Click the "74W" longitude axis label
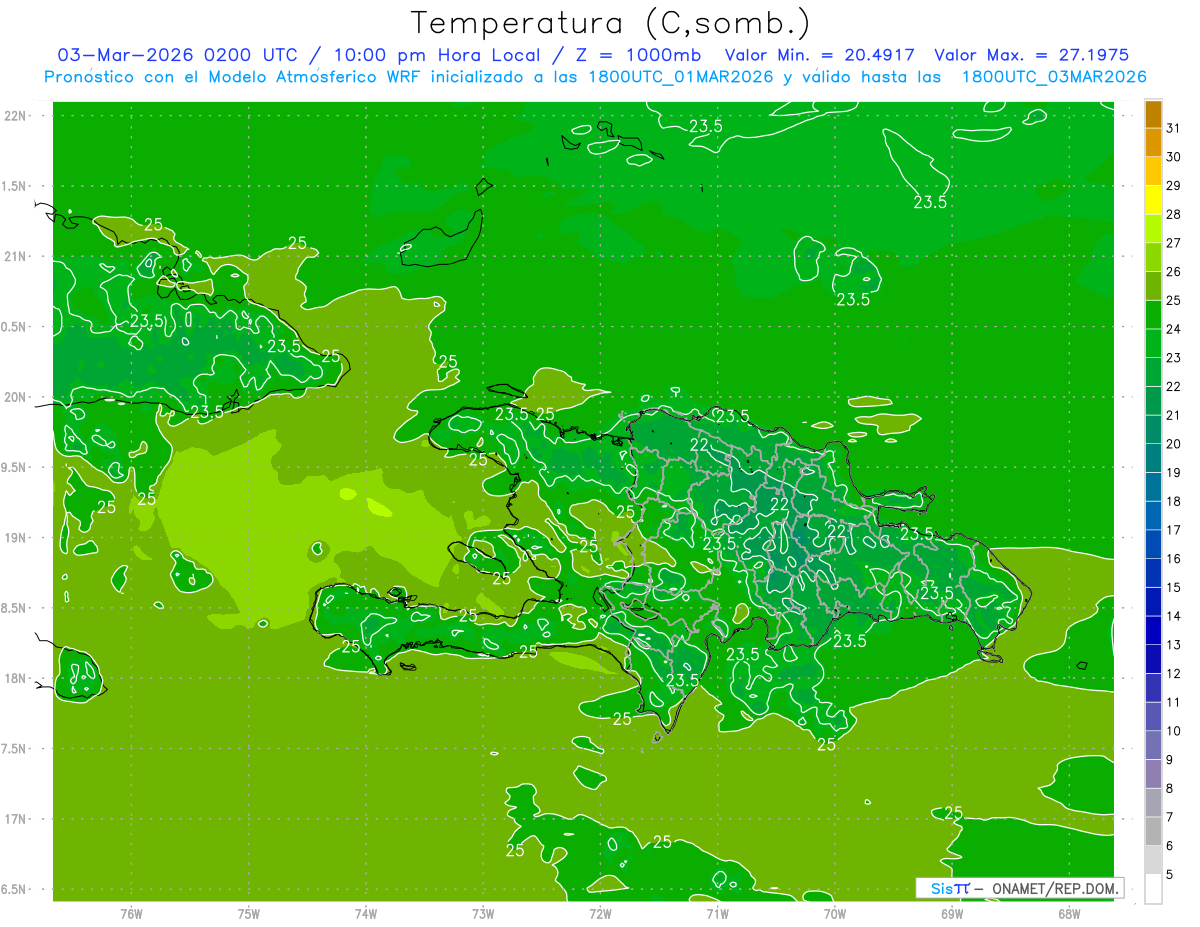 [x=365, y=914]
